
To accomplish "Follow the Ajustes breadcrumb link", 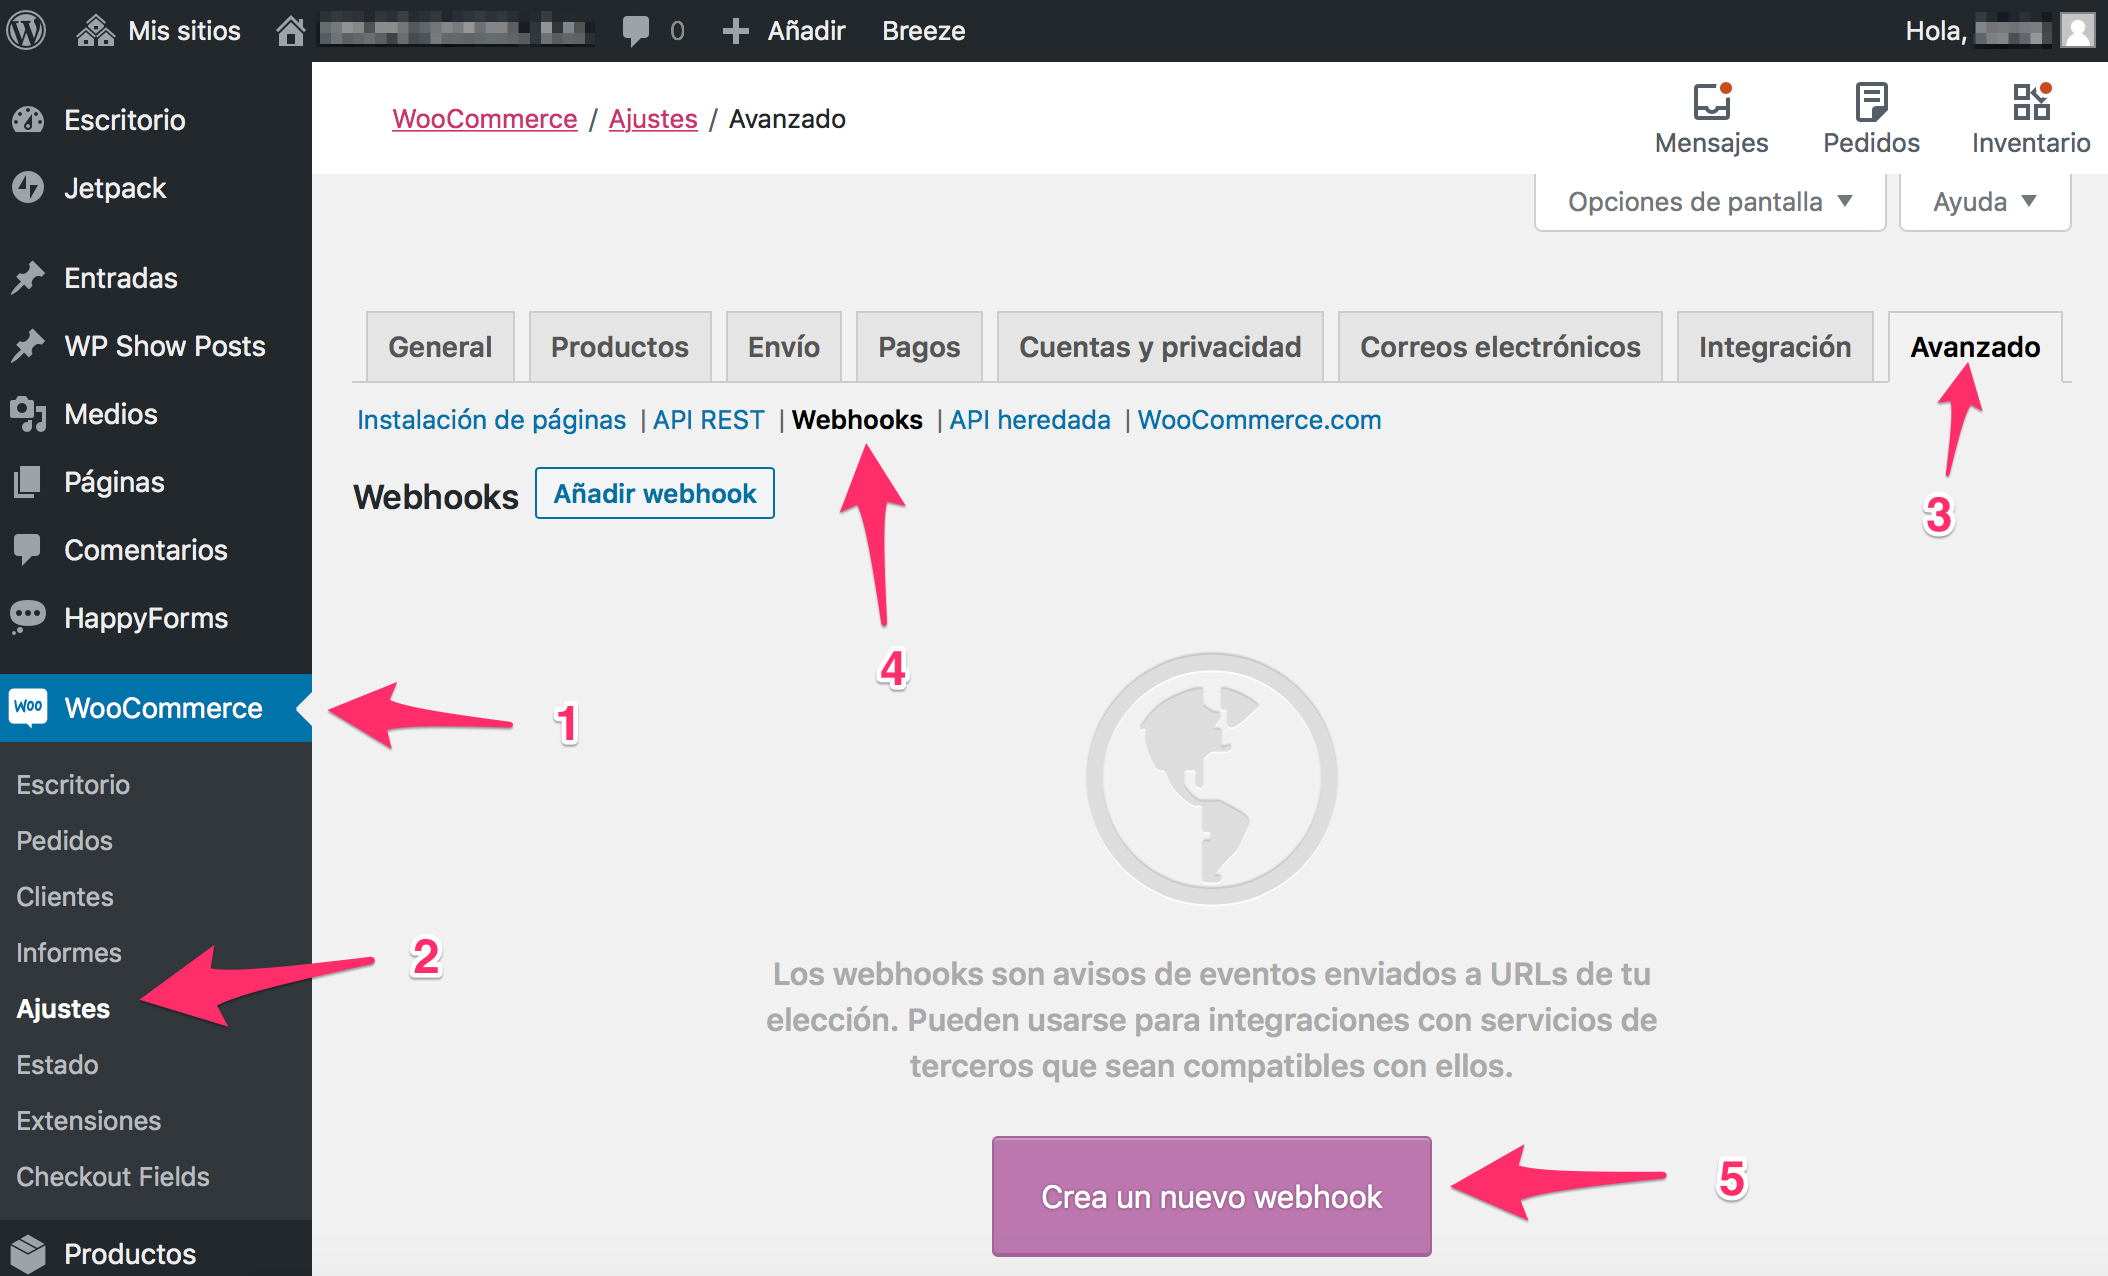I will [x=653, y=119].
